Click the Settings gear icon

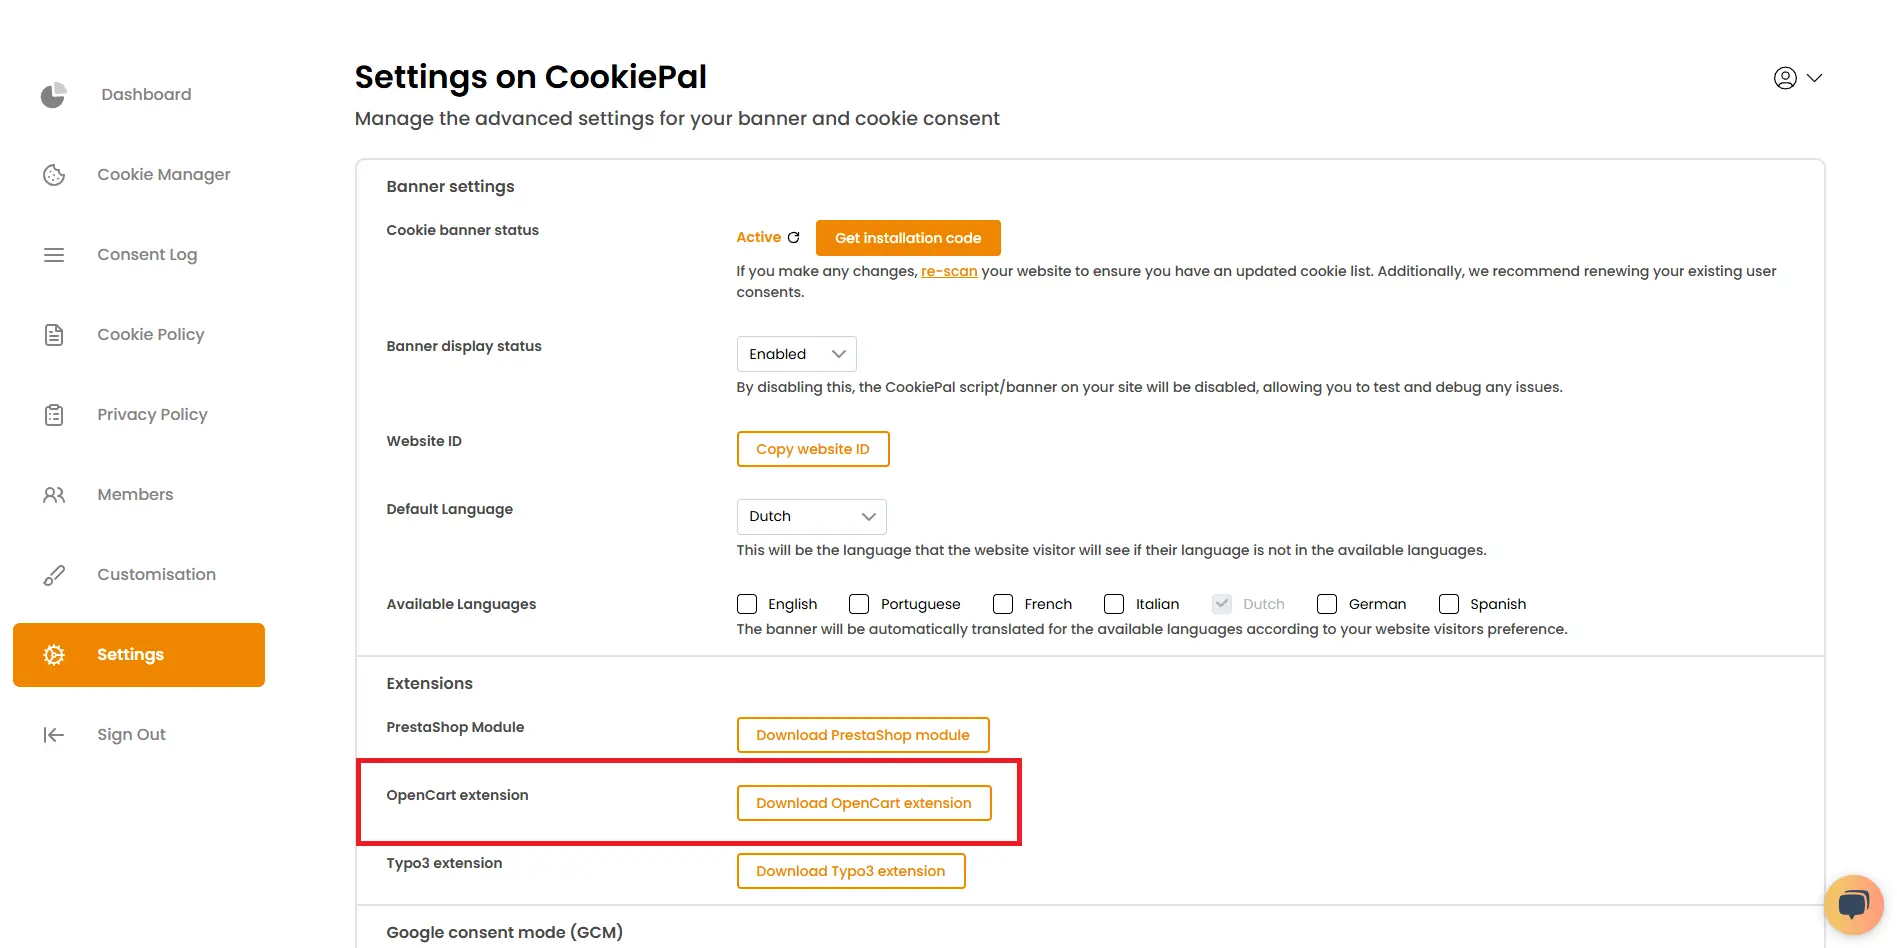coord(53,654)
